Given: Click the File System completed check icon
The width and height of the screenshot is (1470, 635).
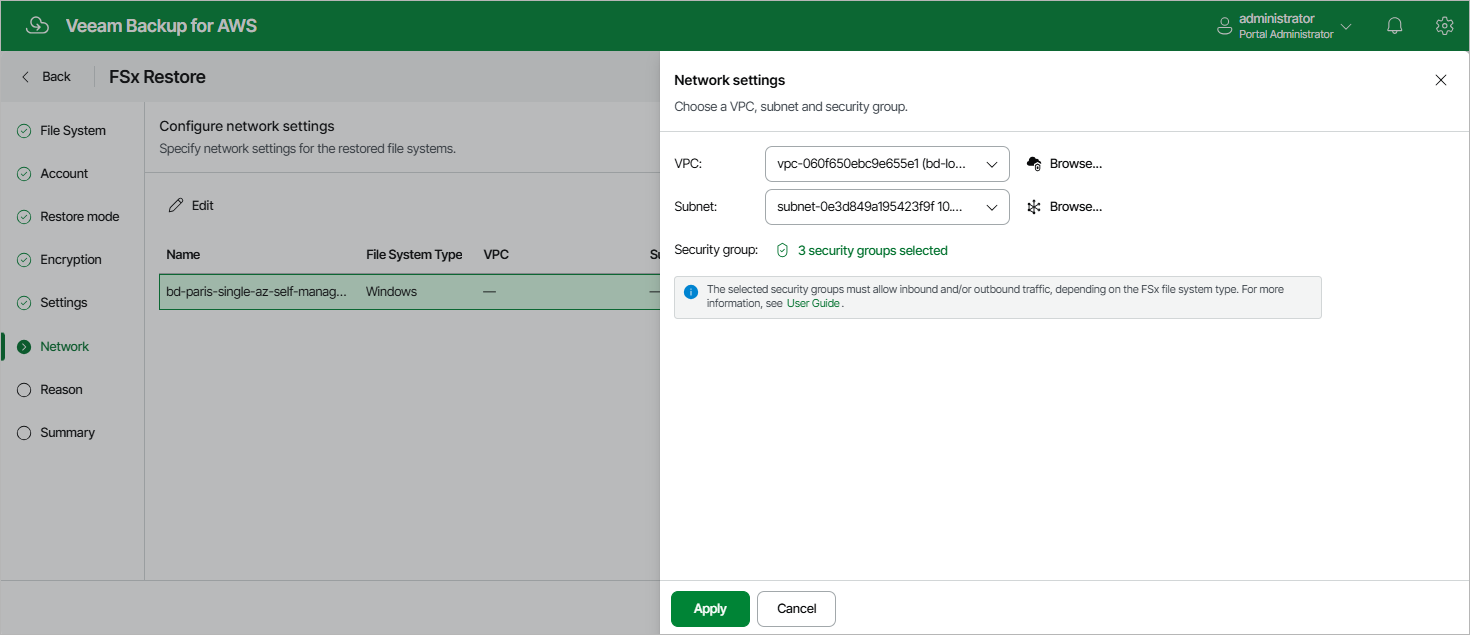Looking at the screenshot, I should [x=24, y=131].
